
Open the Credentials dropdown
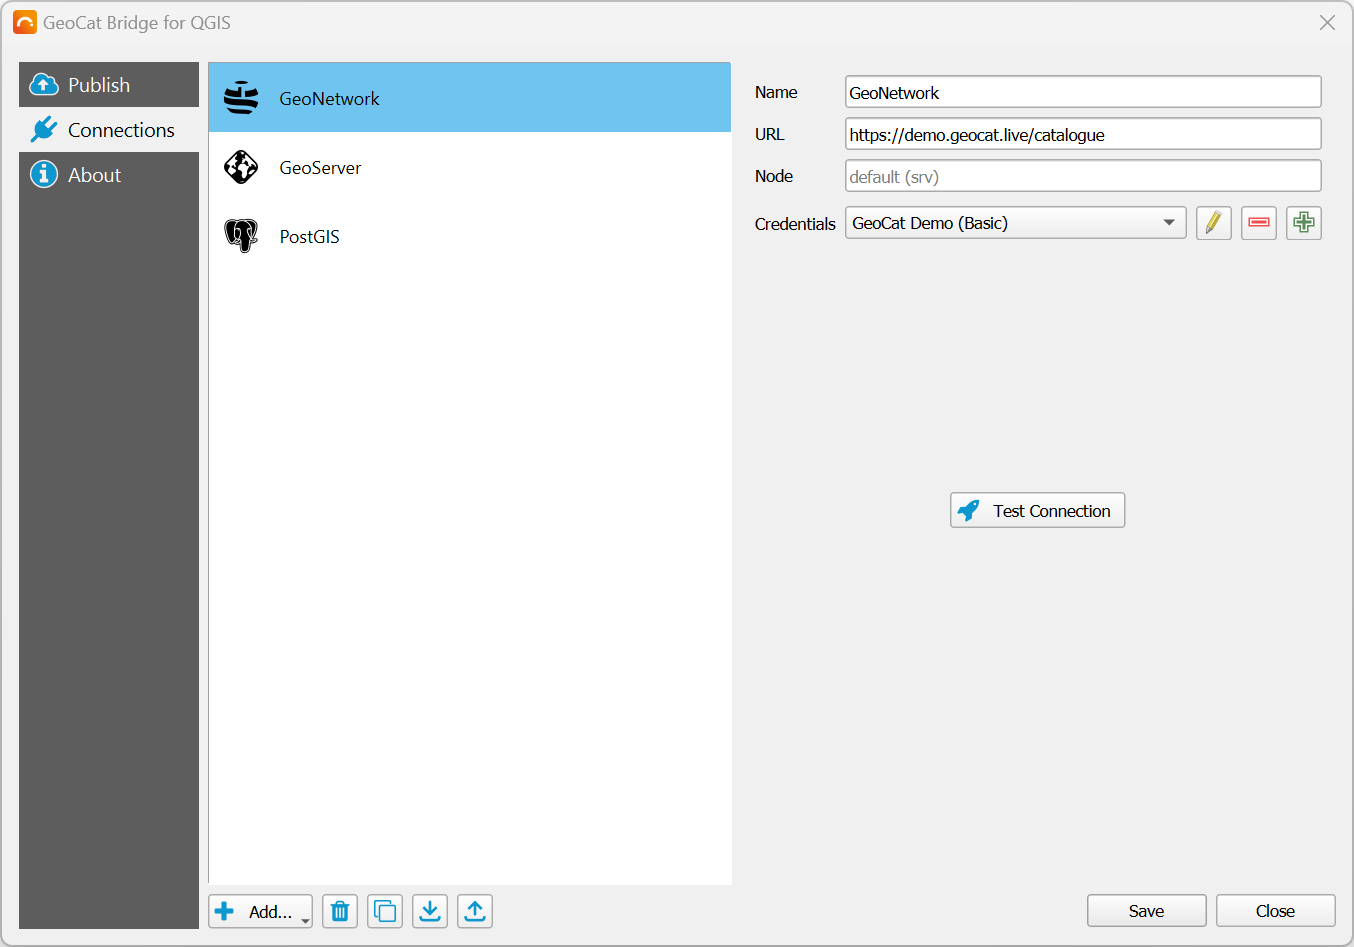pos(1015,223)
